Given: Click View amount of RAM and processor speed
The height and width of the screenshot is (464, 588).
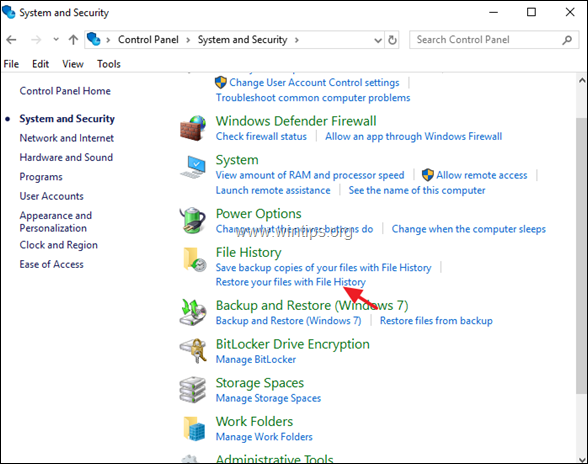Looking at the screenshot, I should point(310,175).
